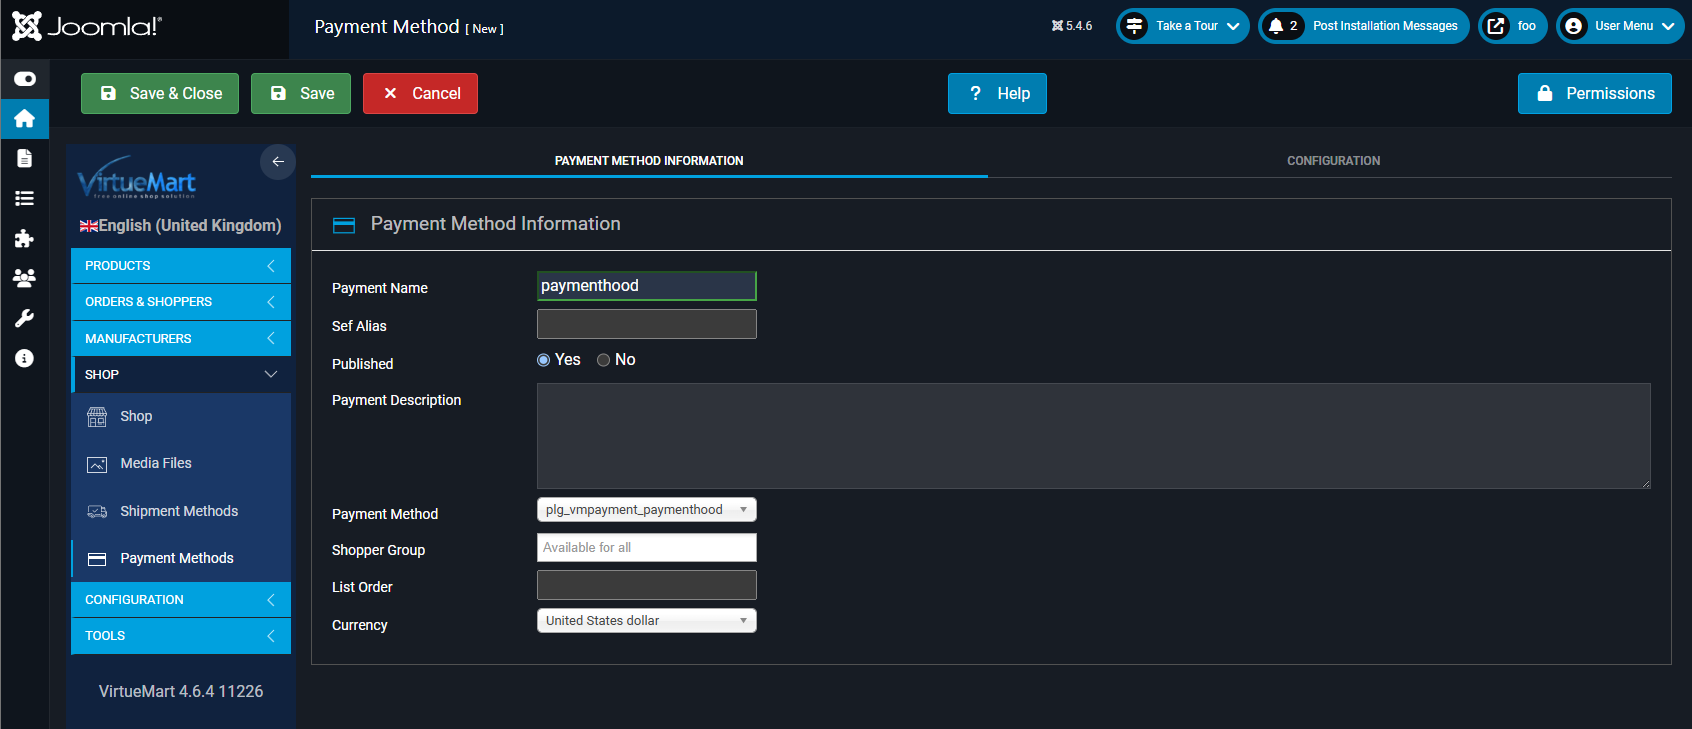
Task: Open the Help info icon in sidebar
Action: 25,358
